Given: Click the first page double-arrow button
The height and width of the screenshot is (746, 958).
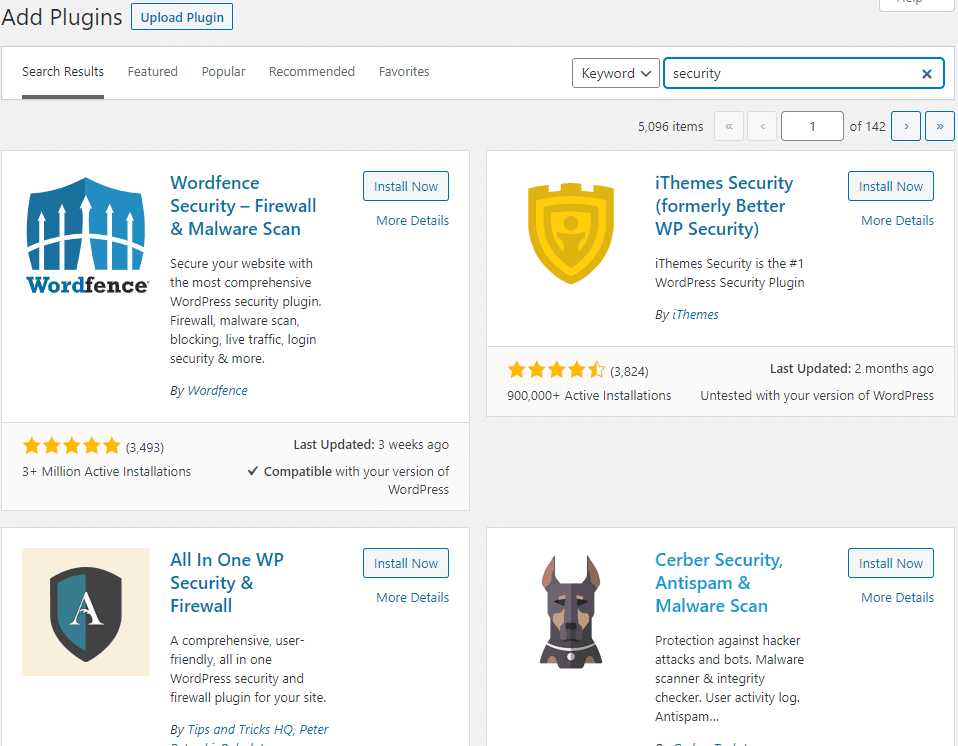Looking at the screenshot, I should point(729,126).
